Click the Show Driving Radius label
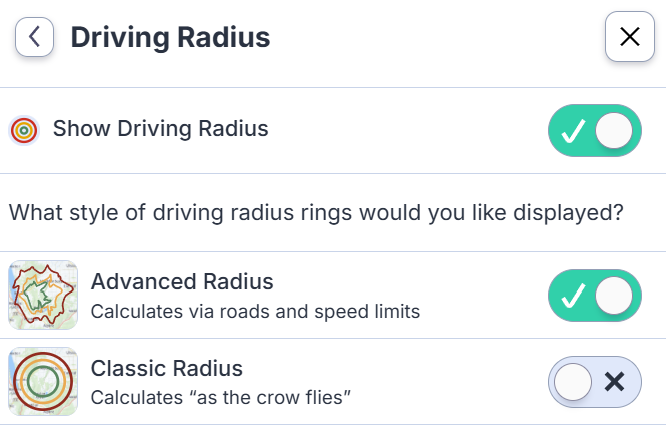 (x=161, y=129)
